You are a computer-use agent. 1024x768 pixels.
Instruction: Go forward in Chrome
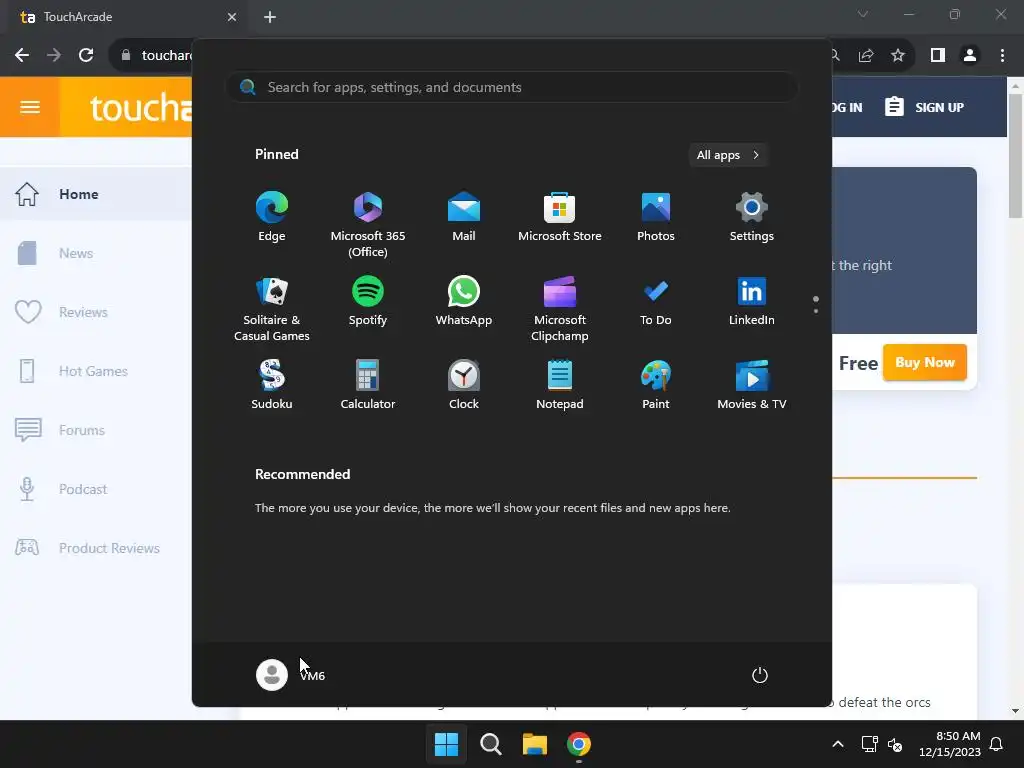coord(54,55)
